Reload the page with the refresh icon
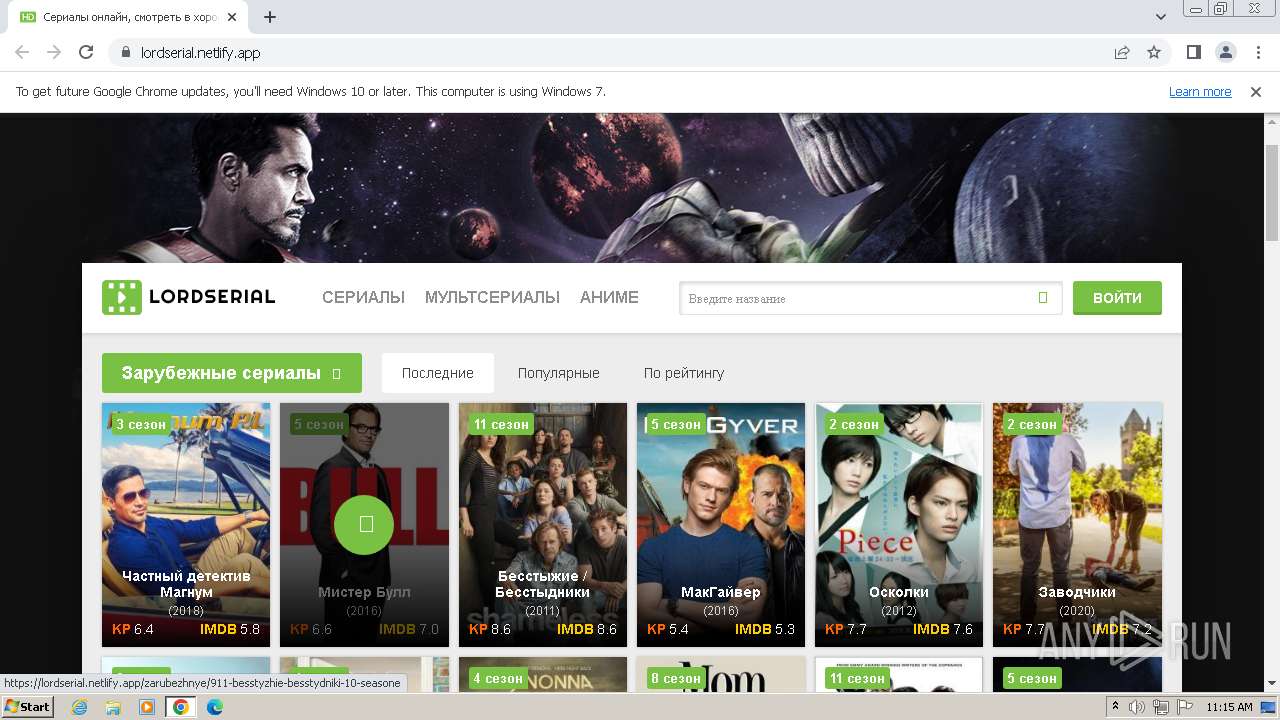 tap(86, 53)
